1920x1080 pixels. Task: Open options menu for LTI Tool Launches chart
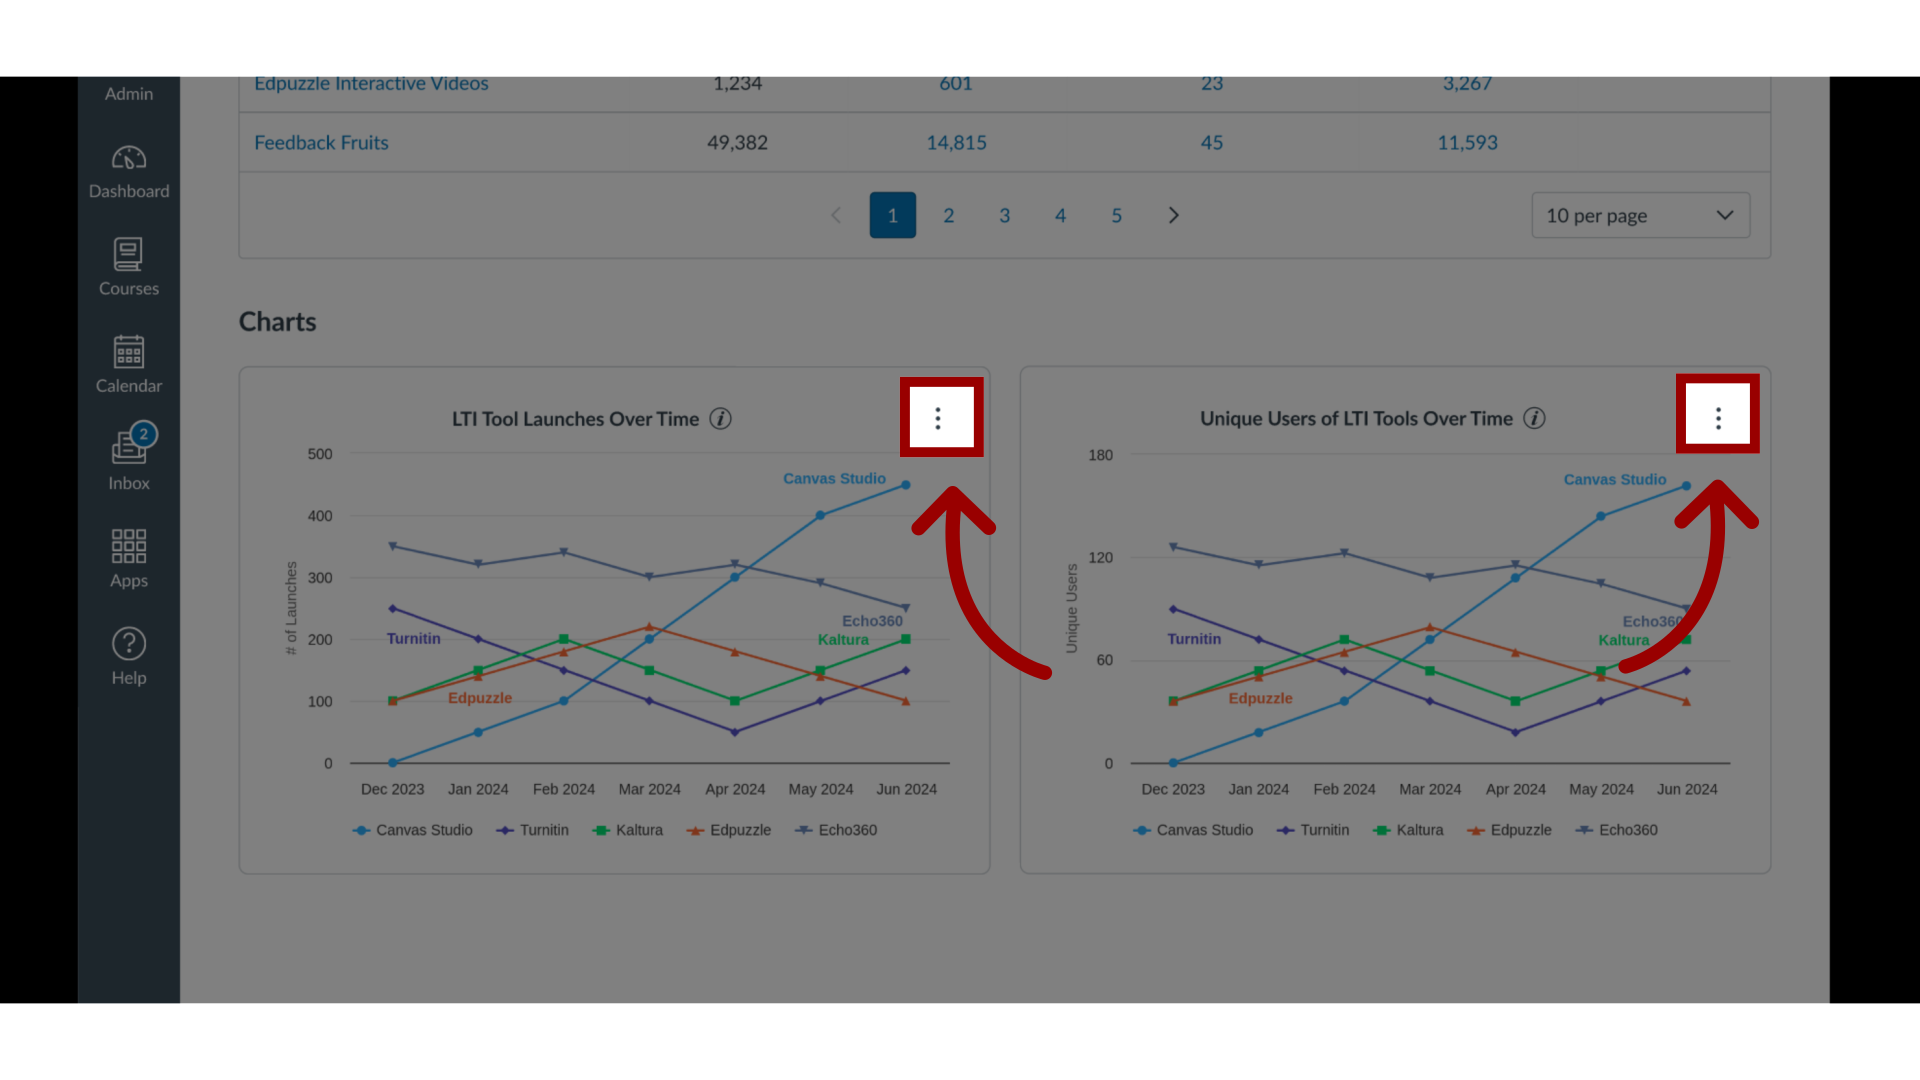938,418
